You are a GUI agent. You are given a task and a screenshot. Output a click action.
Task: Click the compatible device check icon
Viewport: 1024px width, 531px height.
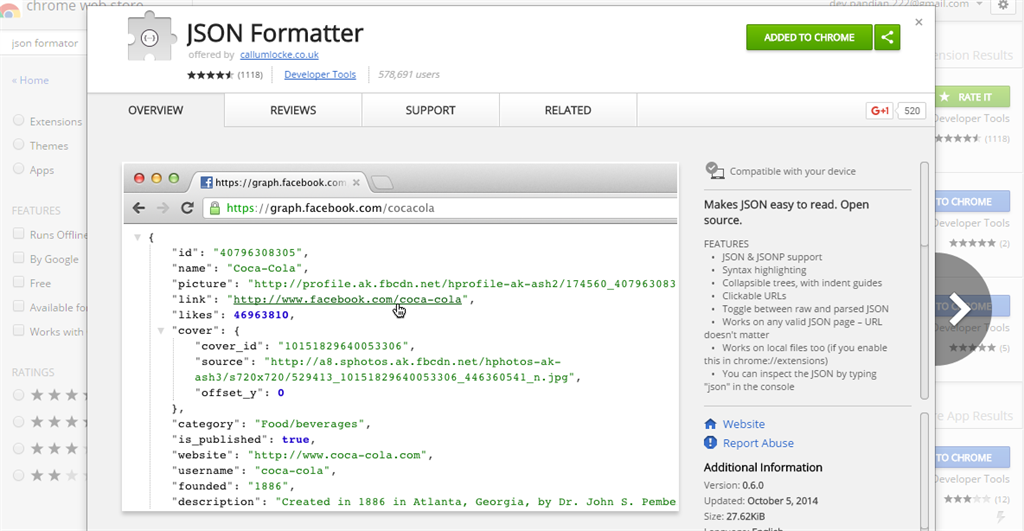click(714, 171)
